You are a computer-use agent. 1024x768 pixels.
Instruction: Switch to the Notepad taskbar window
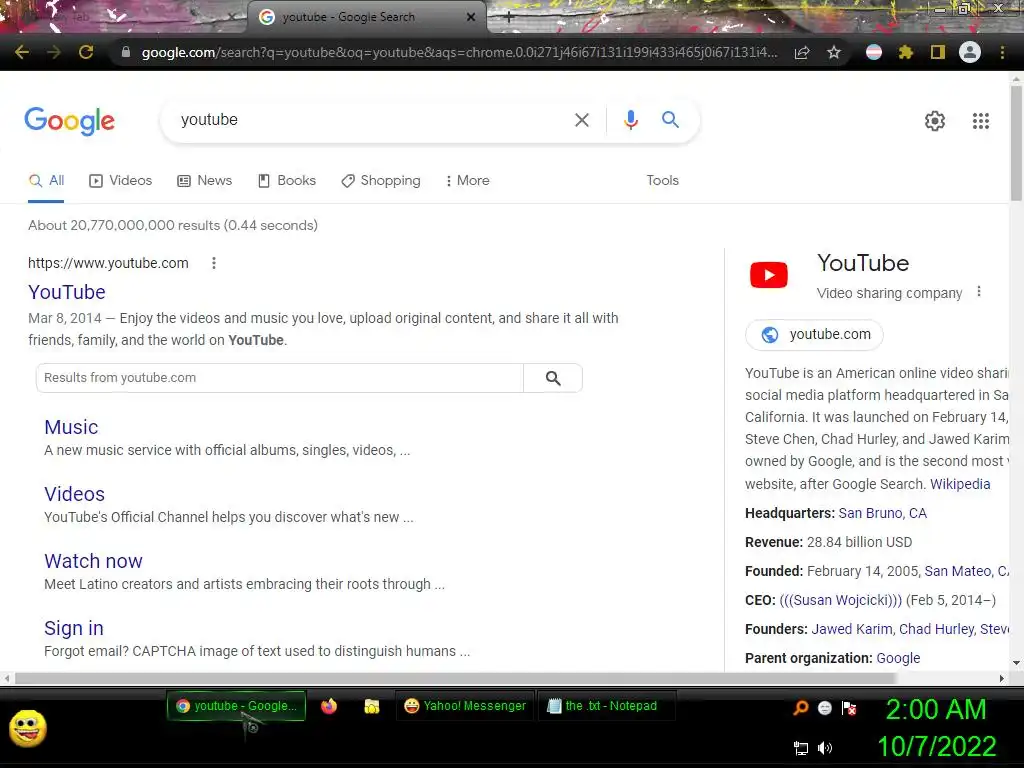[x=606, y=706]
